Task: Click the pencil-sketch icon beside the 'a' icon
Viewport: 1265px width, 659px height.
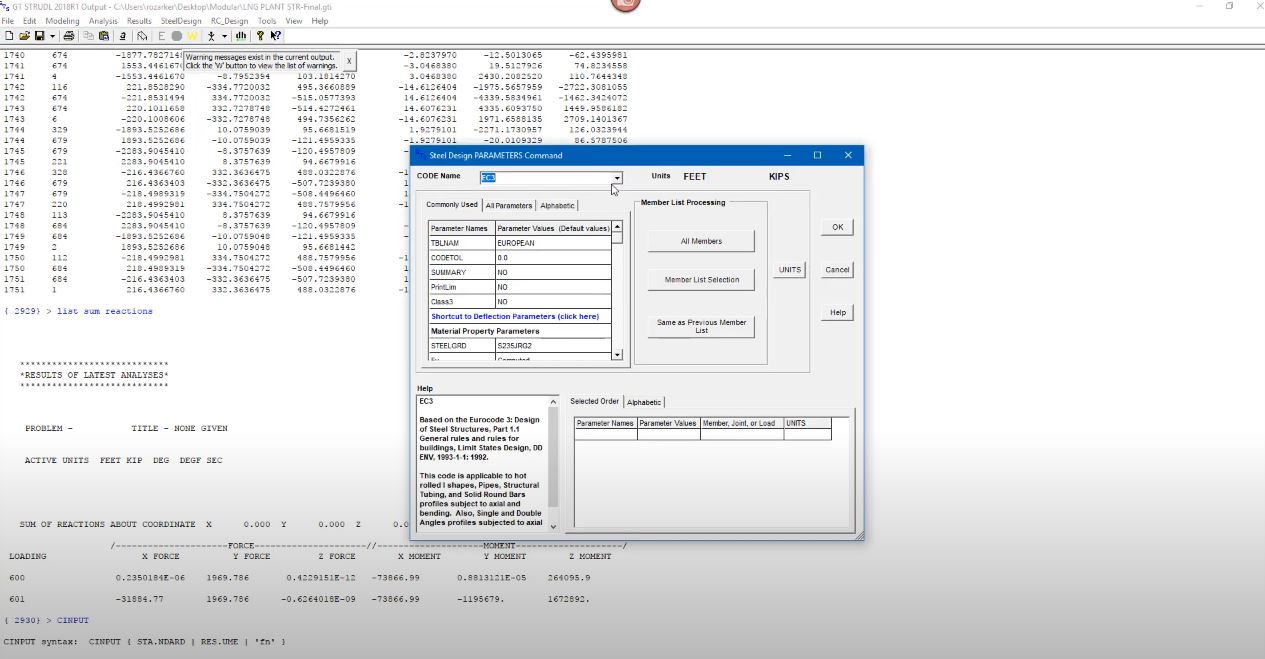Action: tap(142, 36)
